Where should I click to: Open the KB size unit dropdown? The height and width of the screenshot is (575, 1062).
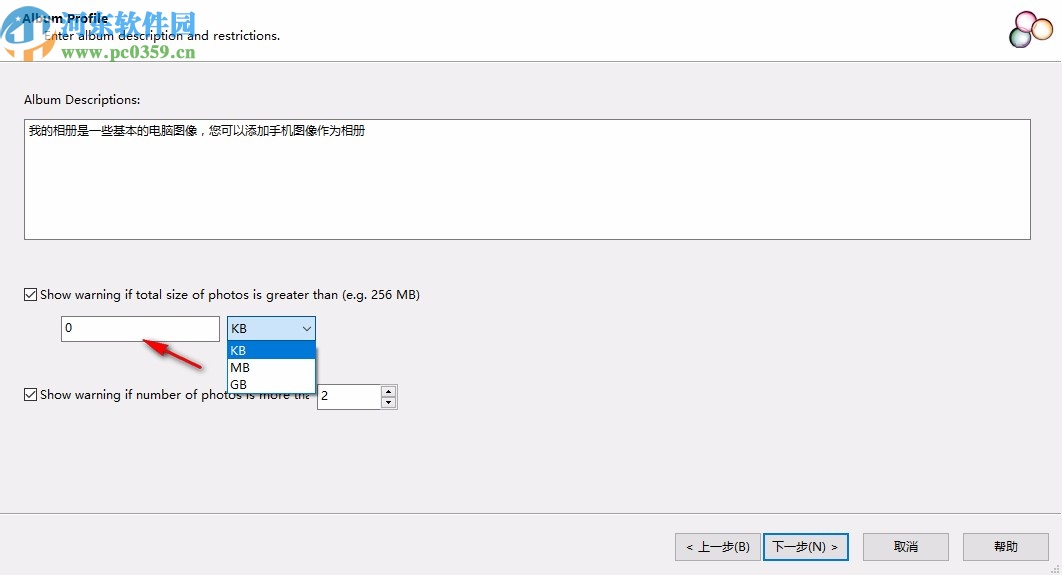click(271, 328)
